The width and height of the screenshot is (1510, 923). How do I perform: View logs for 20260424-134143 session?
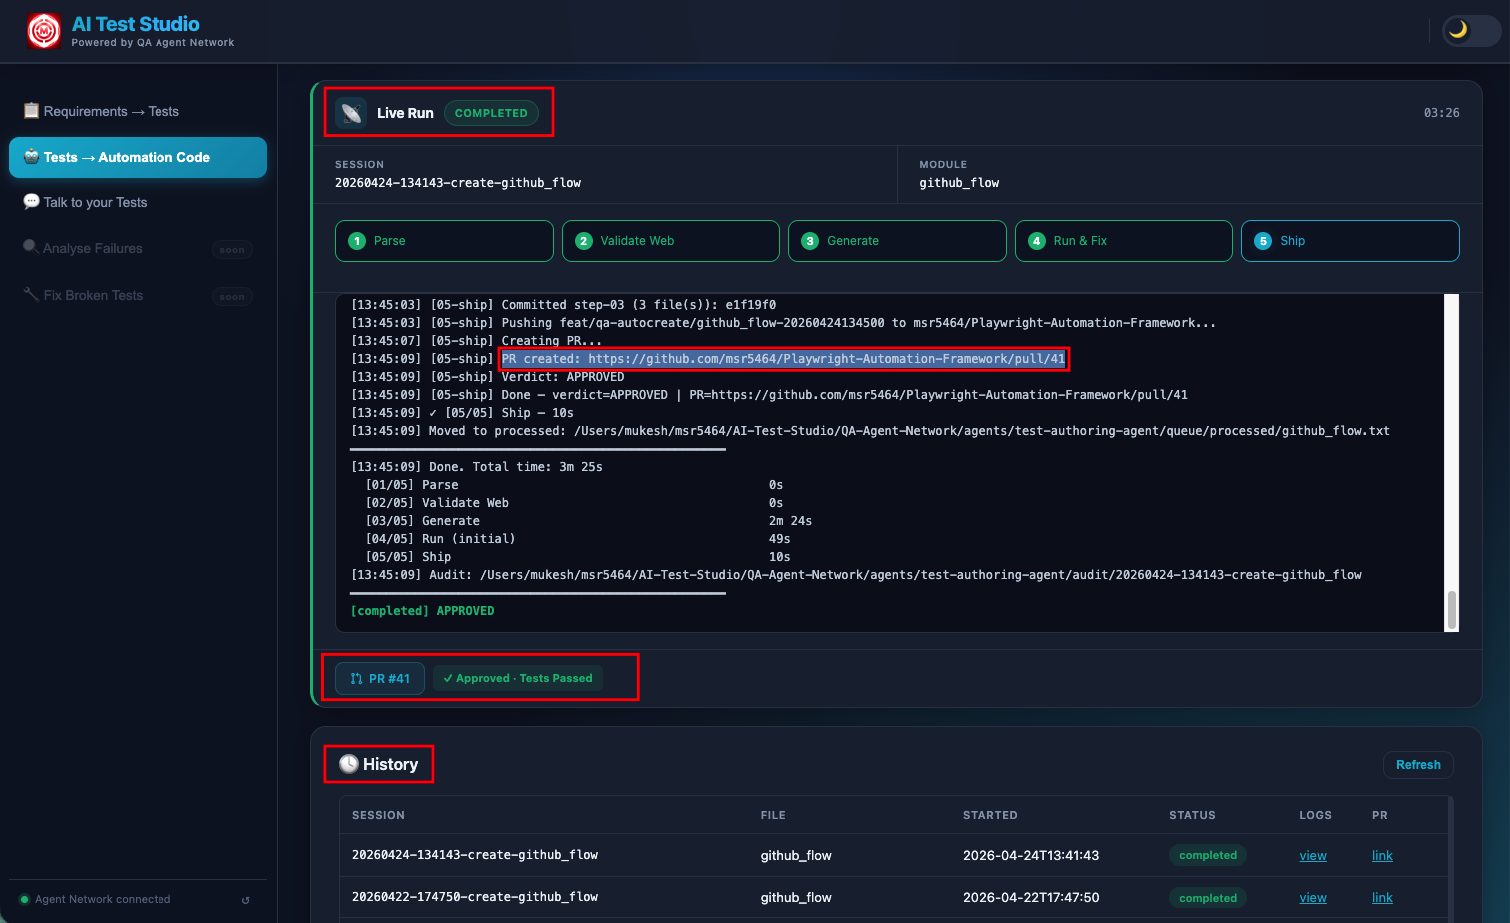click(1313, 856)
